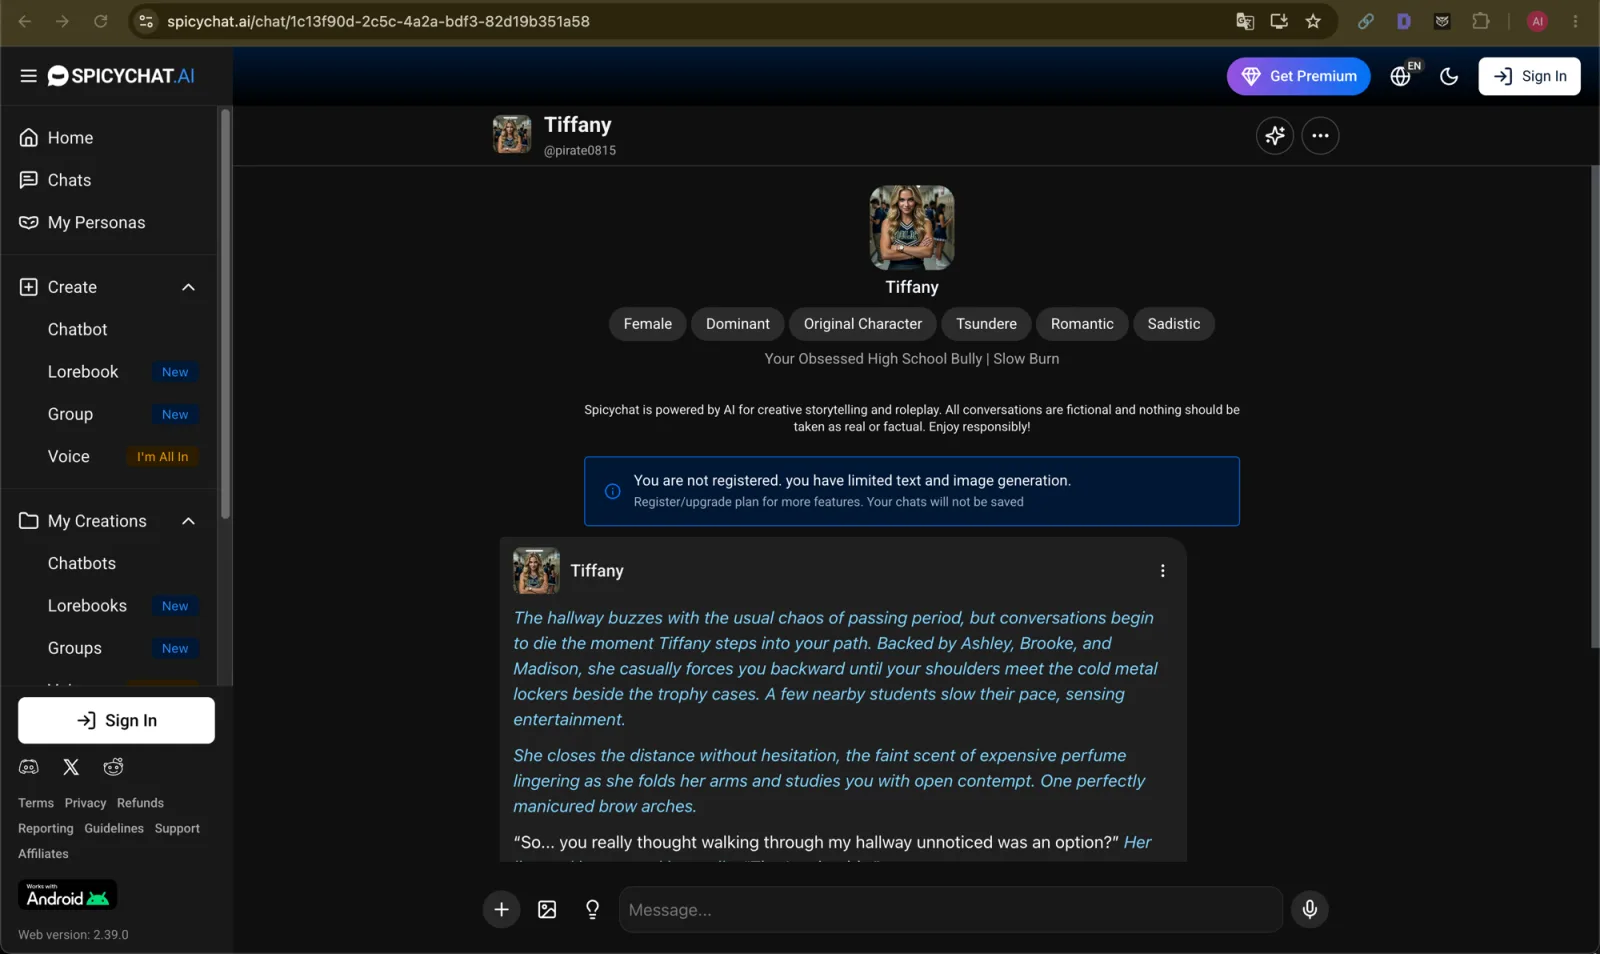Open Groups under My Creations
Screen dimensions: 1600x954
[75, 648]
